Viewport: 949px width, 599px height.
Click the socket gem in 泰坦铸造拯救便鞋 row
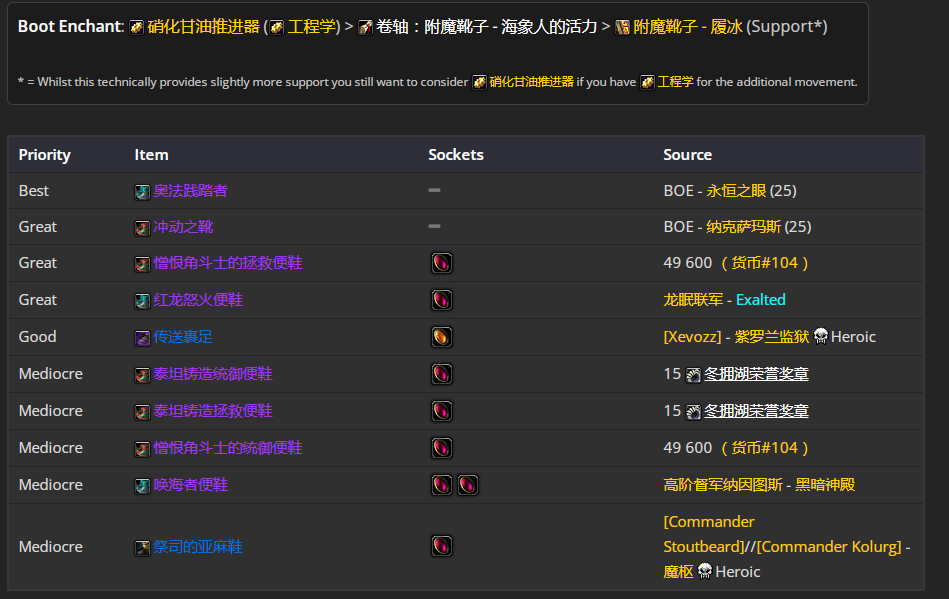point(442,411)
